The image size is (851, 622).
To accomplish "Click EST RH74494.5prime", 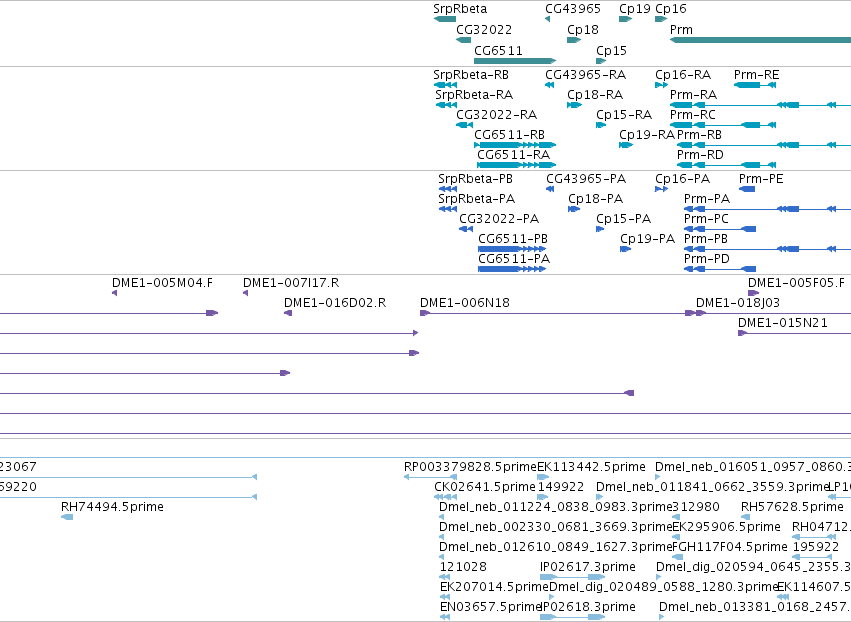I will (67, 517).
